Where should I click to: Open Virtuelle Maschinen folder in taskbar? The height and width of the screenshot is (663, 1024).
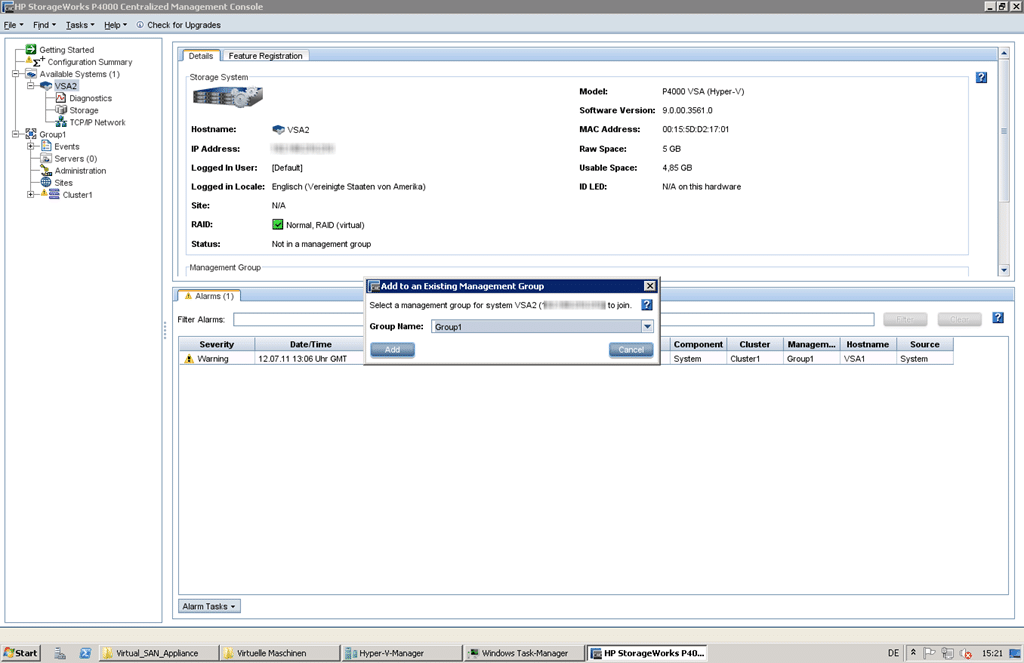point(279,653)
